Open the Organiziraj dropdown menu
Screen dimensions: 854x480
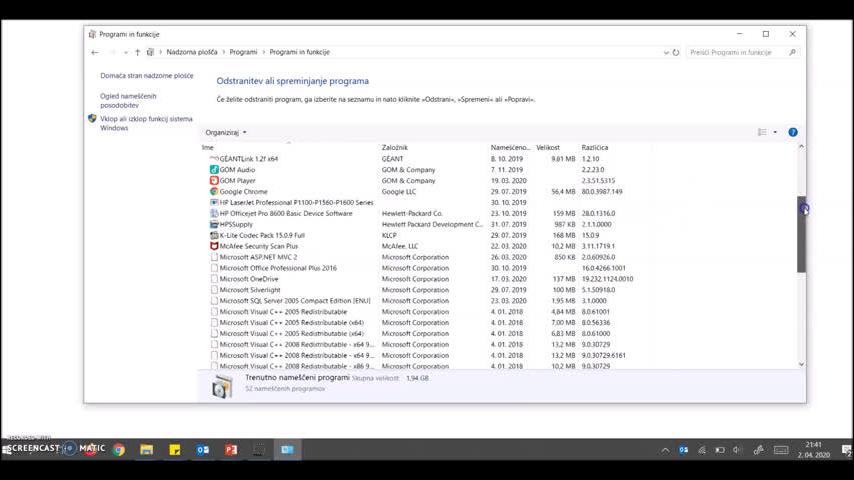pos(225,132)
